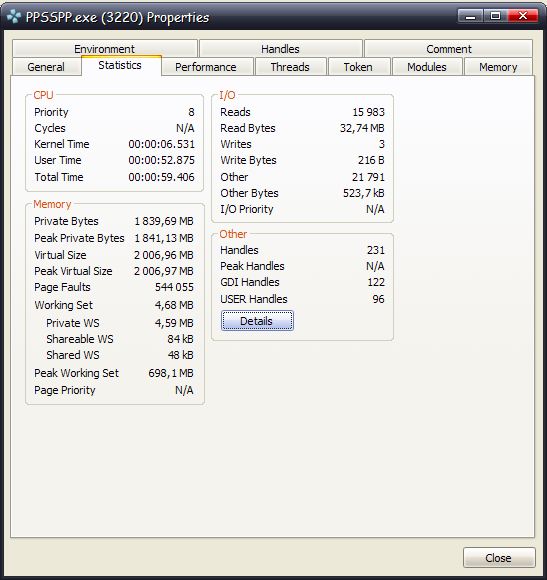Click the Priority value 8
The height and width of the screenshot is (580, 547).
tap(191, 112)
